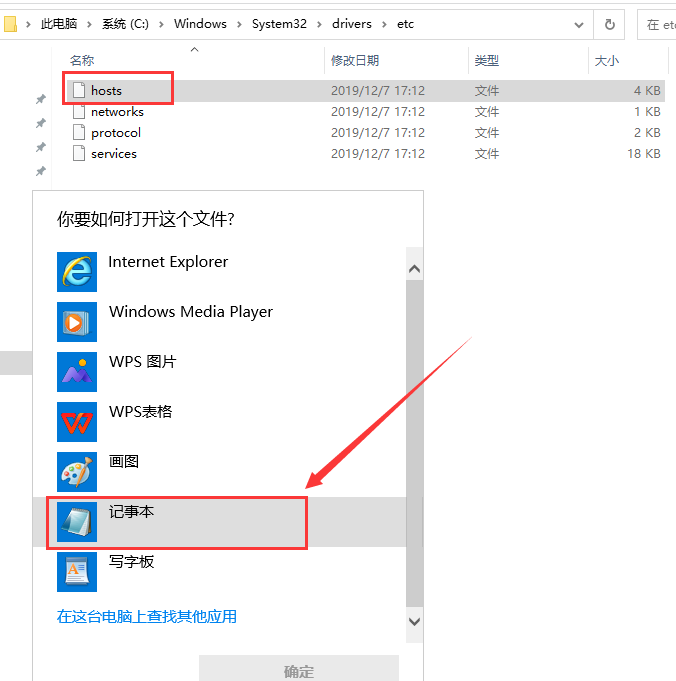Viewport: 676px width, 681px height.
Task: Sort by 类型 column header
Action: pyautogui.click(x=487, y=60)
